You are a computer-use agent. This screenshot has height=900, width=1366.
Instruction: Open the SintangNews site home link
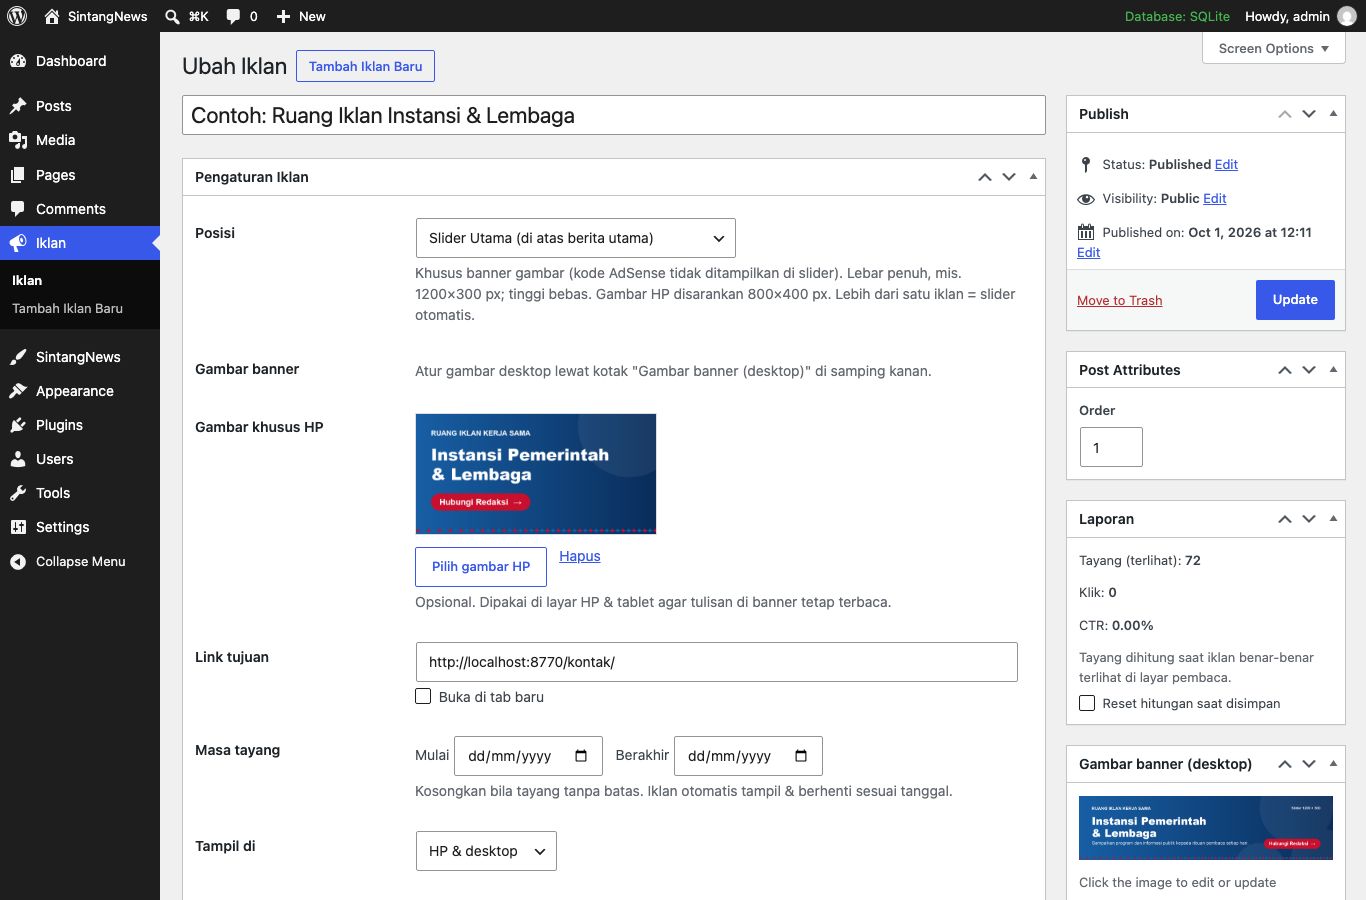click(x=96, y=16)
